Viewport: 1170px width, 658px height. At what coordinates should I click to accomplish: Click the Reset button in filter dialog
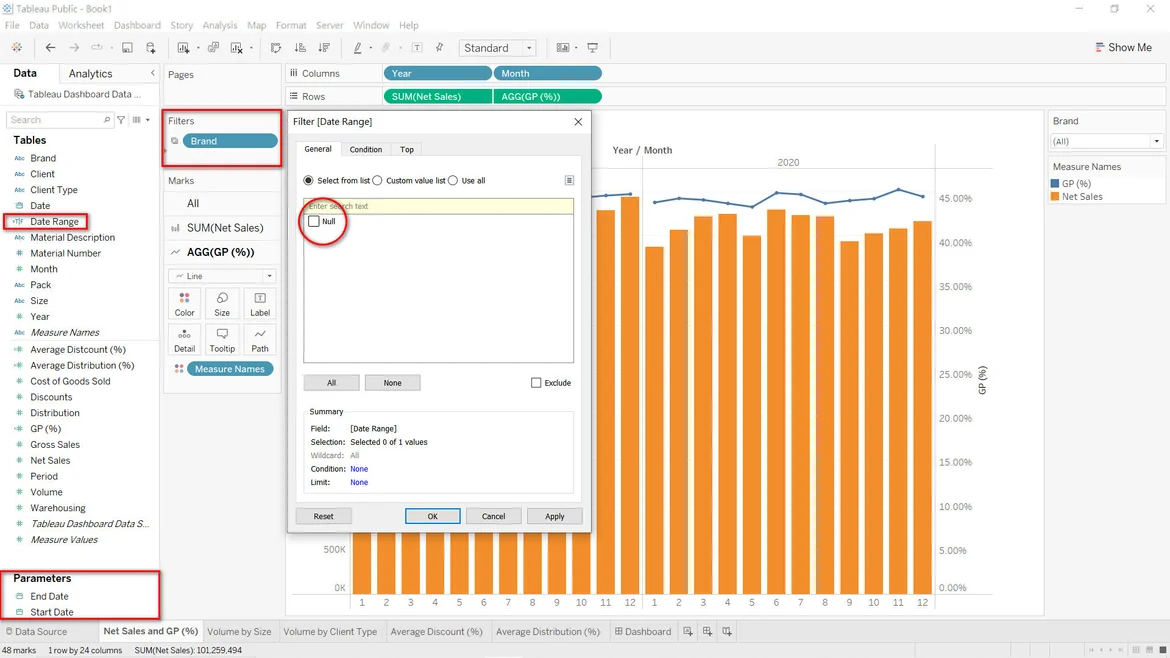pos(323,516)
